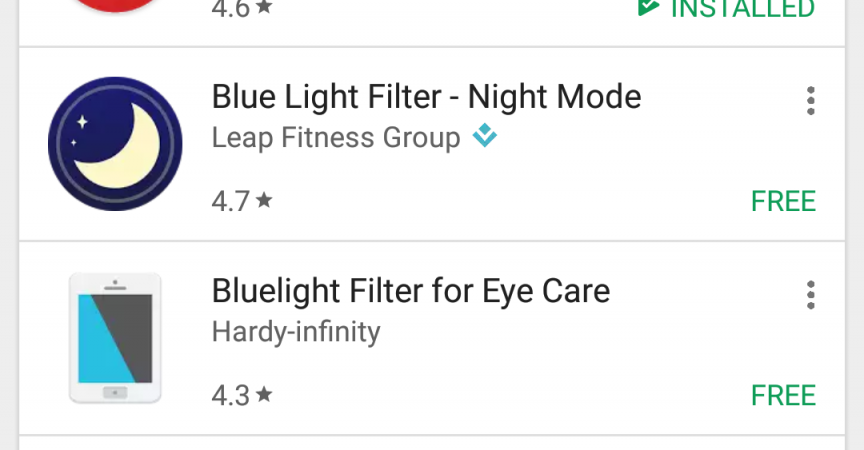Tap the star beside the 4.6 rating
The width and height of the screenshot is (864, 450).
pos(264,7)
